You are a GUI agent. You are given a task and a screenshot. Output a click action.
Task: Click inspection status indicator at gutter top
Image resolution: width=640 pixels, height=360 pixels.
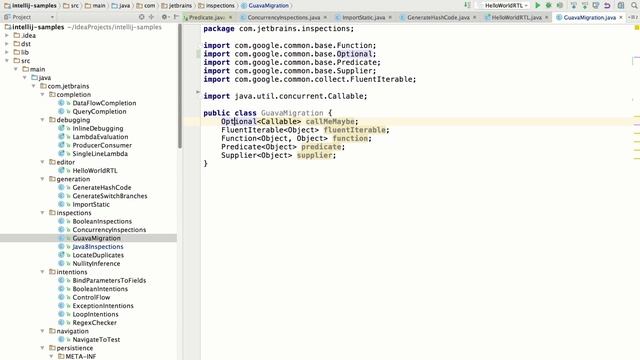(x=636, y=27)
